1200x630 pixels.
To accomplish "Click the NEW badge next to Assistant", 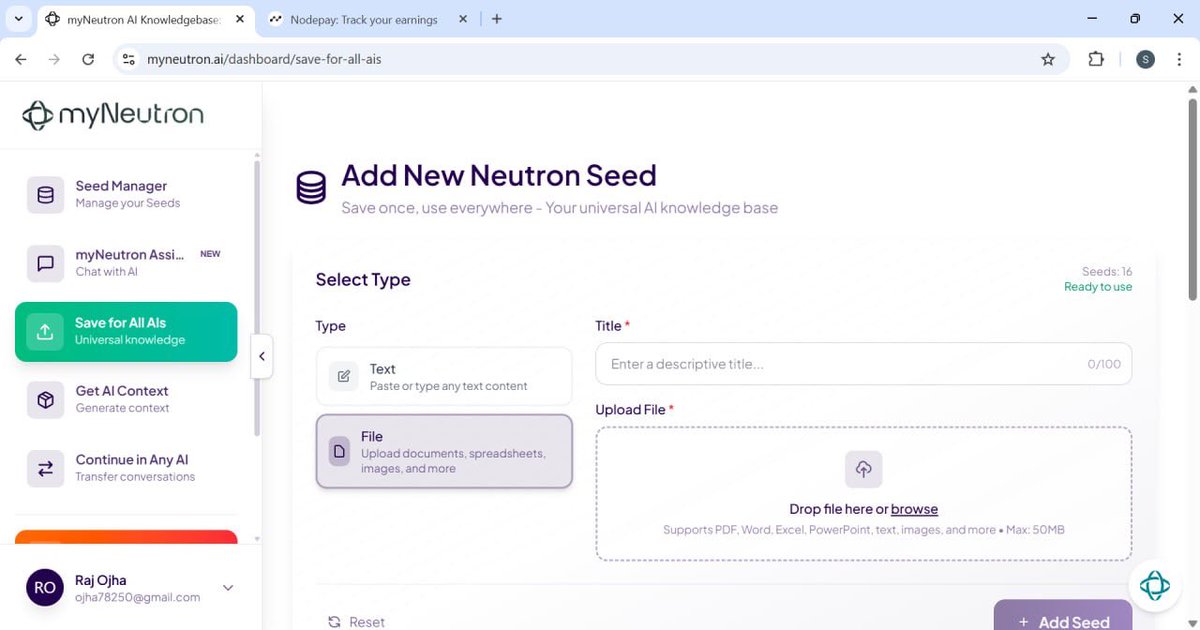I will coord(210,254).
